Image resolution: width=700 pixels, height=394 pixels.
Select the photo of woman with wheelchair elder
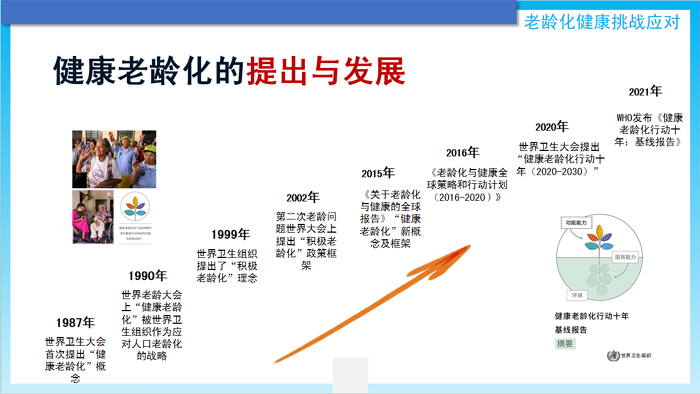tap(93, 217)
